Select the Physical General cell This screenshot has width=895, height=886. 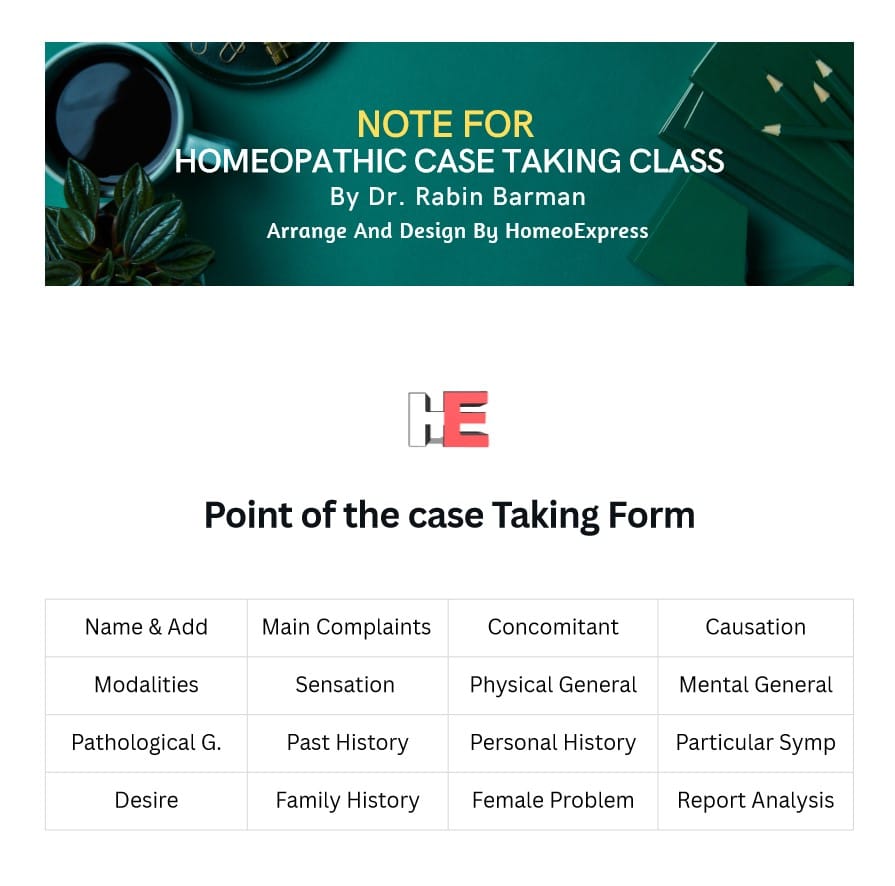point(553,685)
